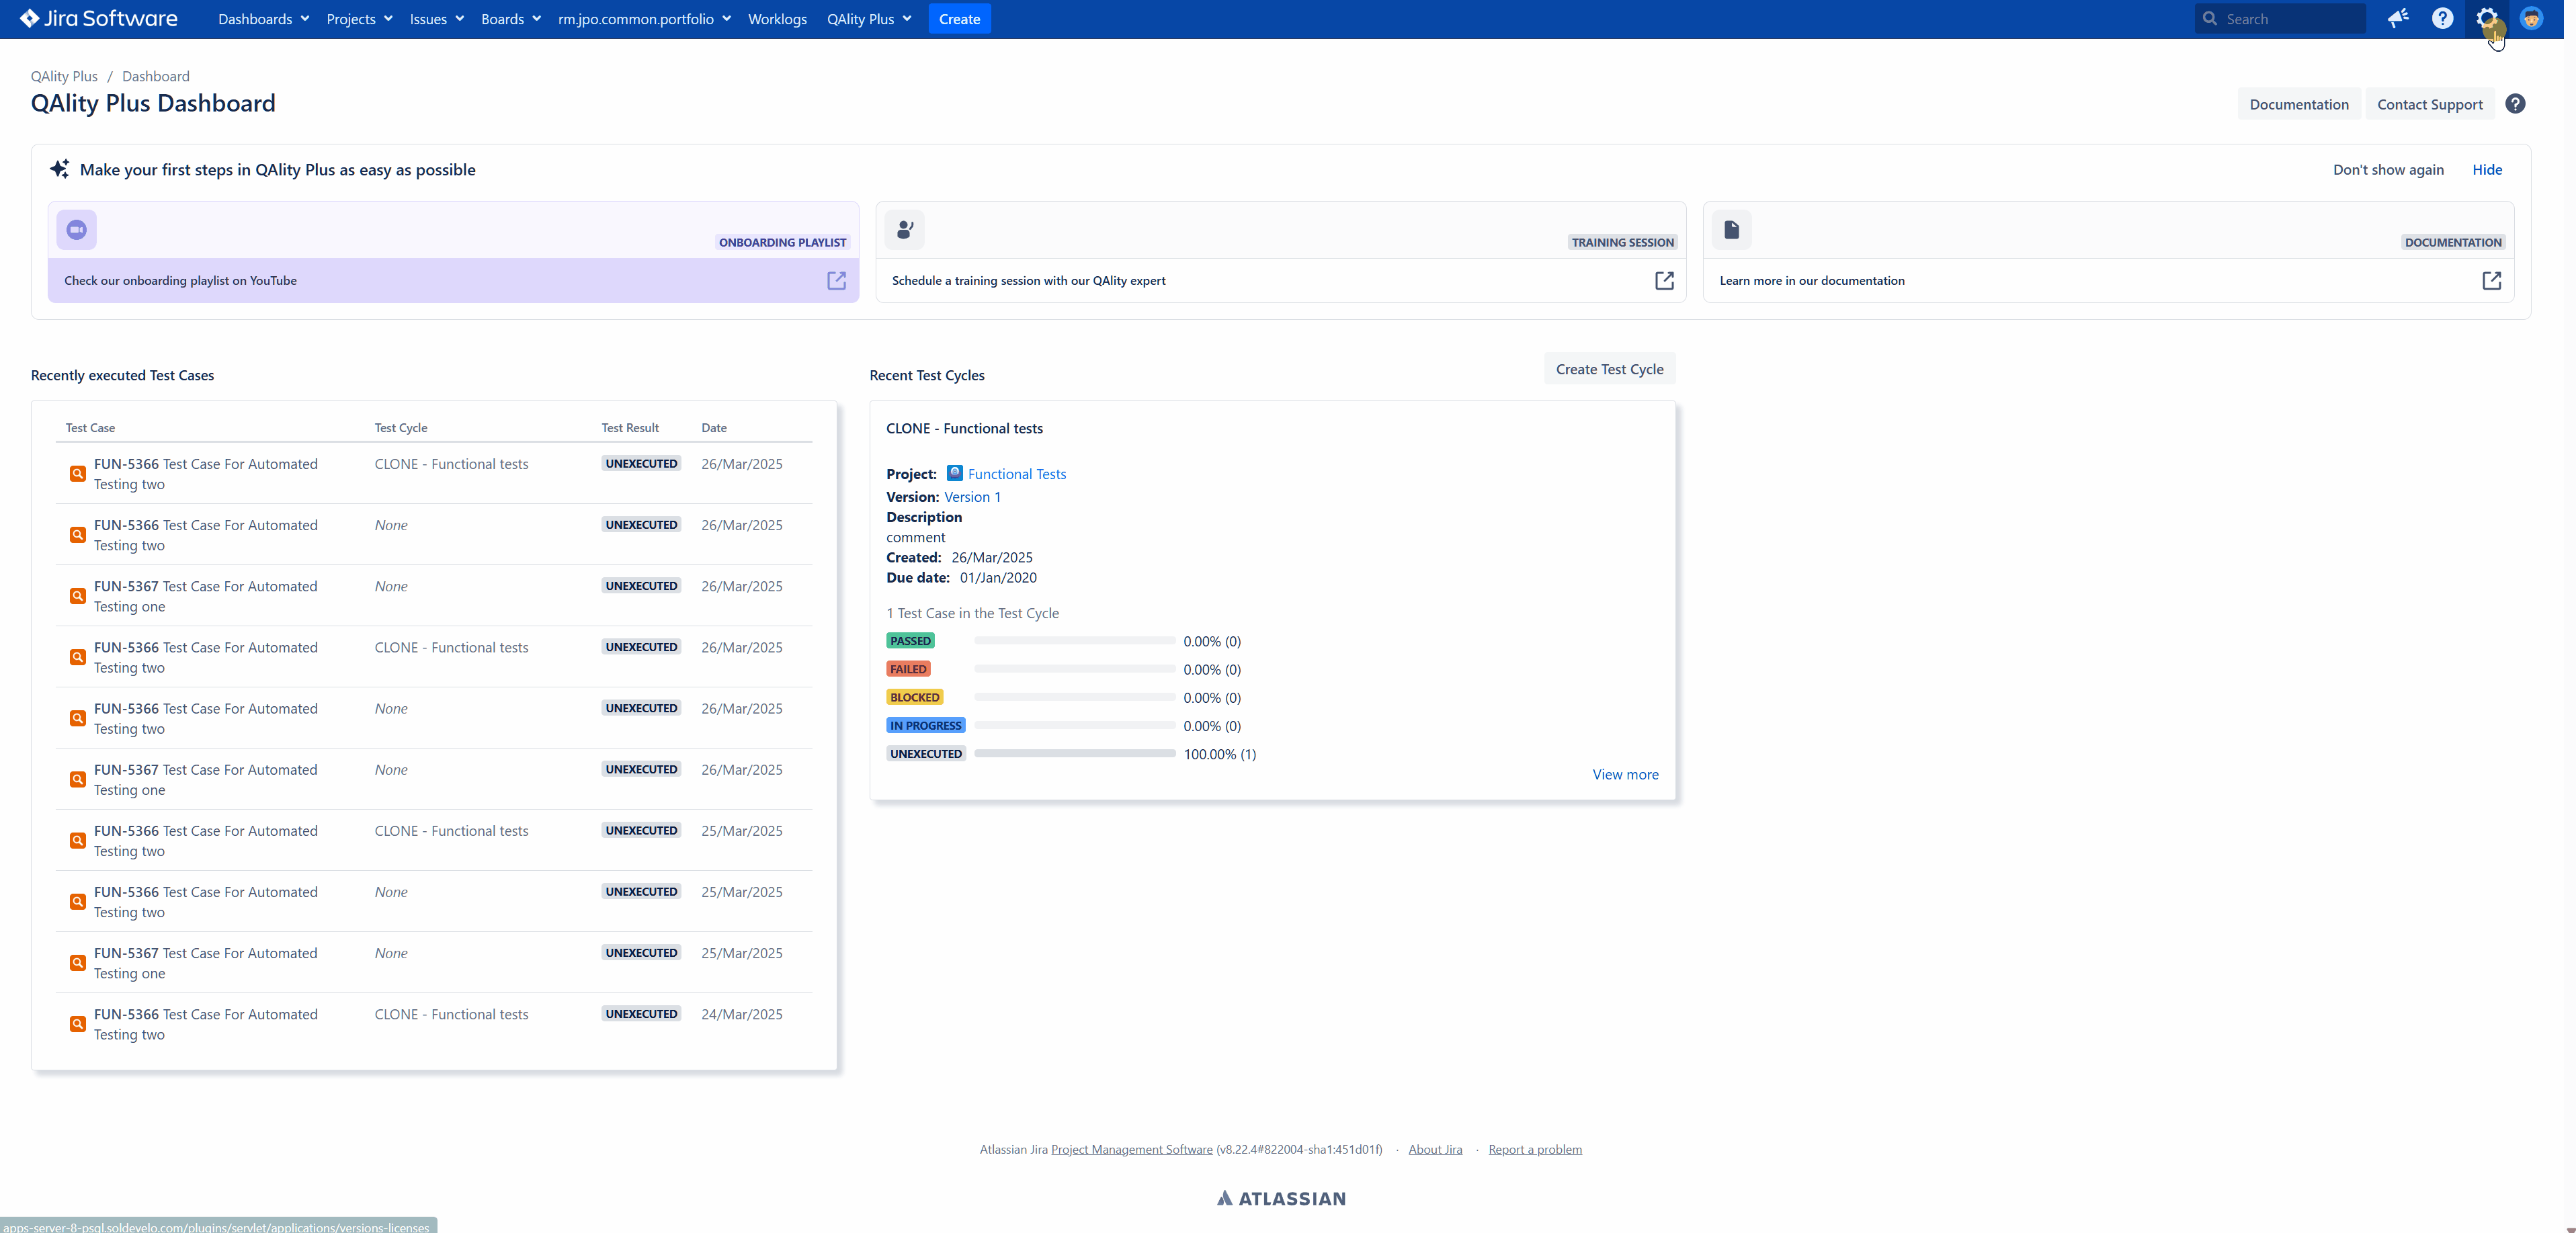Click the Date column header
The image size is (2576, 1233).
714,428
